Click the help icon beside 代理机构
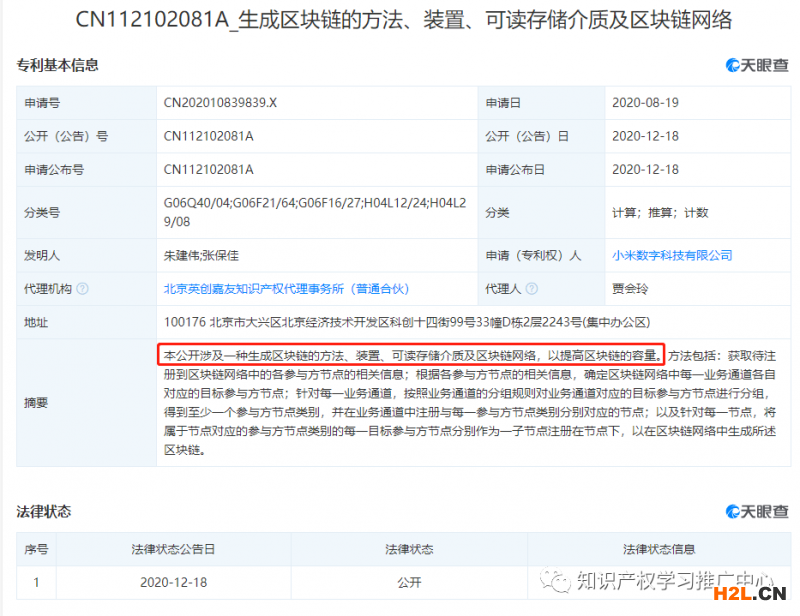Image resolution: width=800 pixels, height=616 pixels. tap(82, 289)
